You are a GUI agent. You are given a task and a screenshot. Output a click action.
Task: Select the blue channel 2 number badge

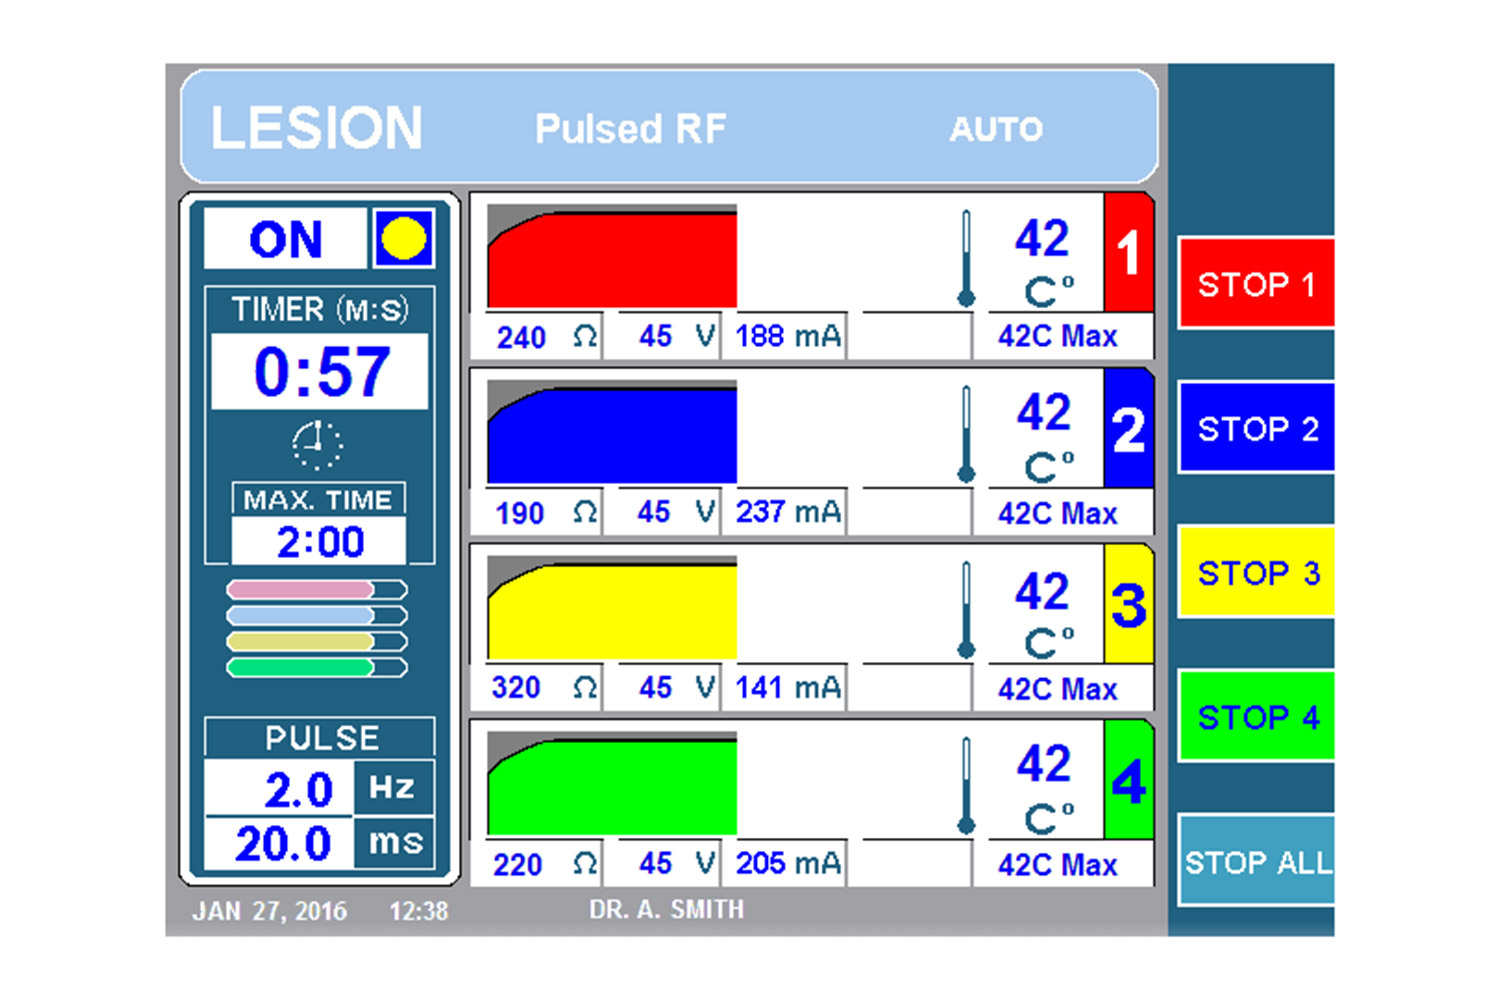click(1128, 429)
